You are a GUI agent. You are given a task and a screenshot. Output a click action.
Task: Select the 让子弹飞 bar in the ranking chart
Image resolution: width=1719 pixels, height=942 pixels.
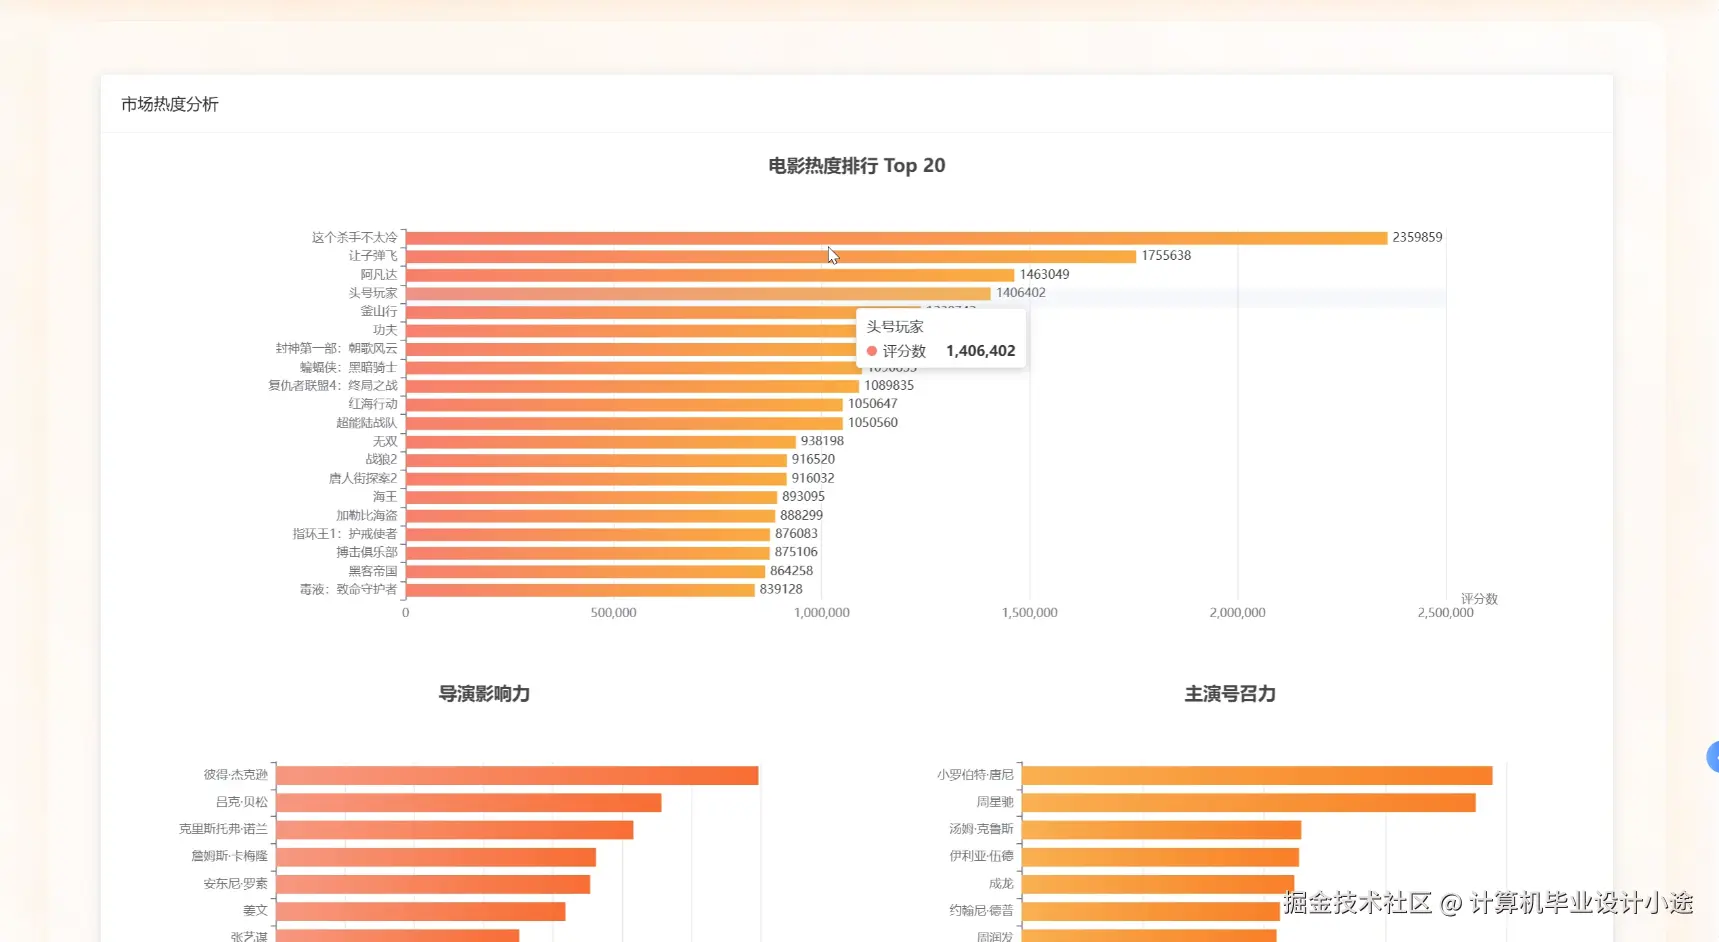[770, 255]
